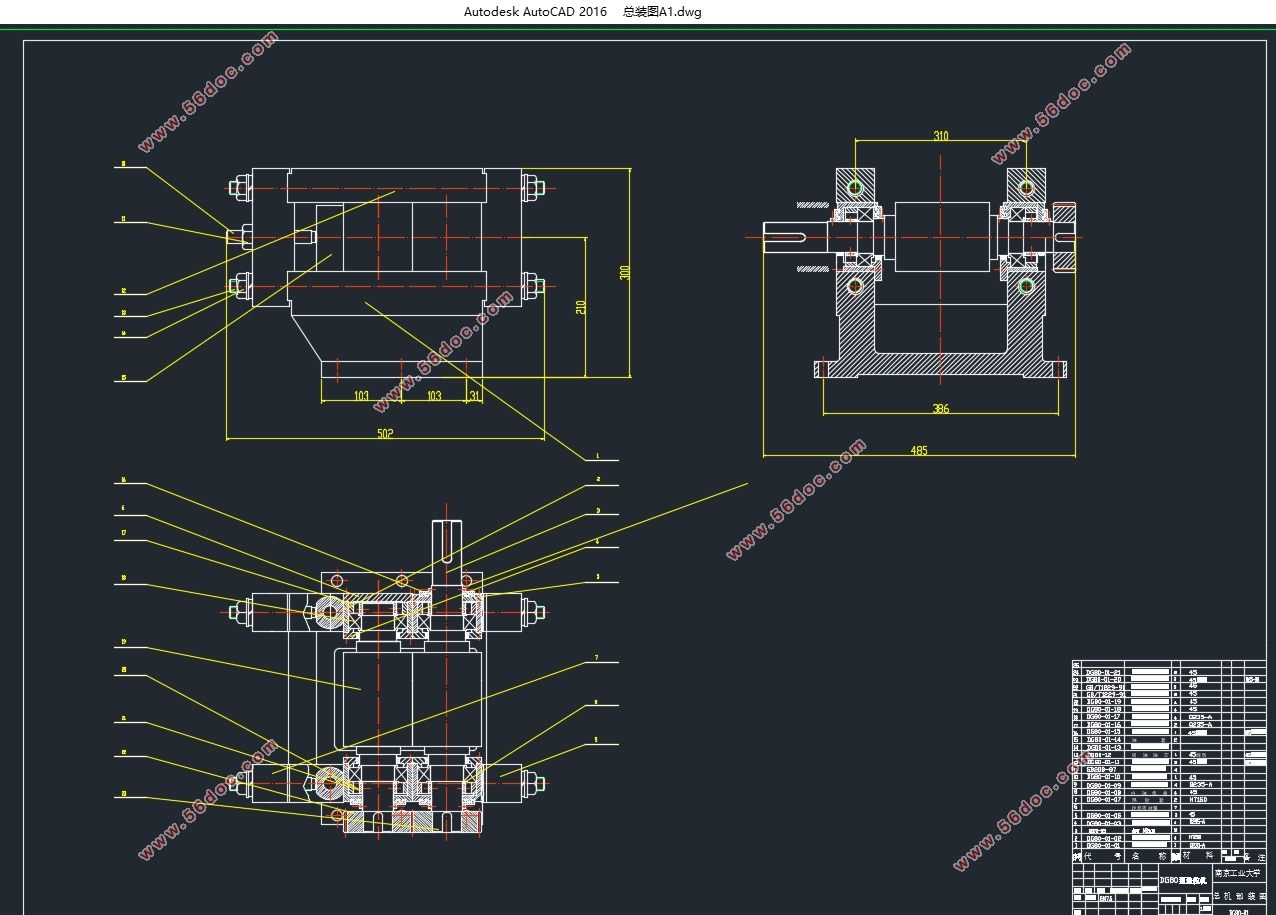Pick the 31 dimension text

coord(474,396)
